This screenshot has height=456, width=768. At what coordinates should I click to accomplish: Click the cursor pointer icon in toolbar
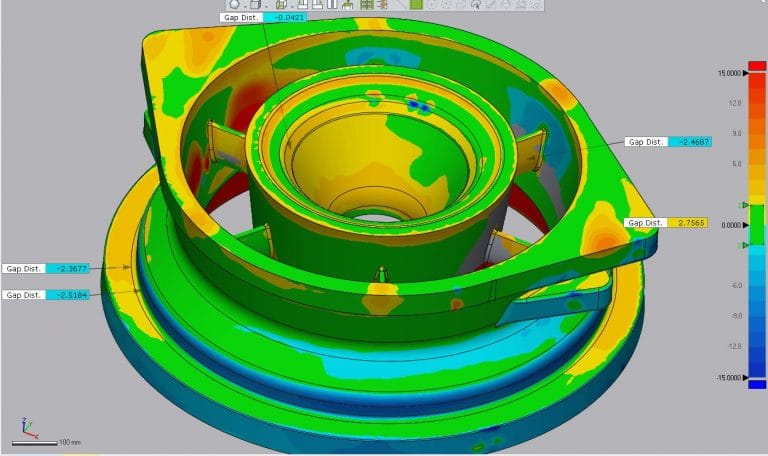pyautogui.click(x=476, y=4)
